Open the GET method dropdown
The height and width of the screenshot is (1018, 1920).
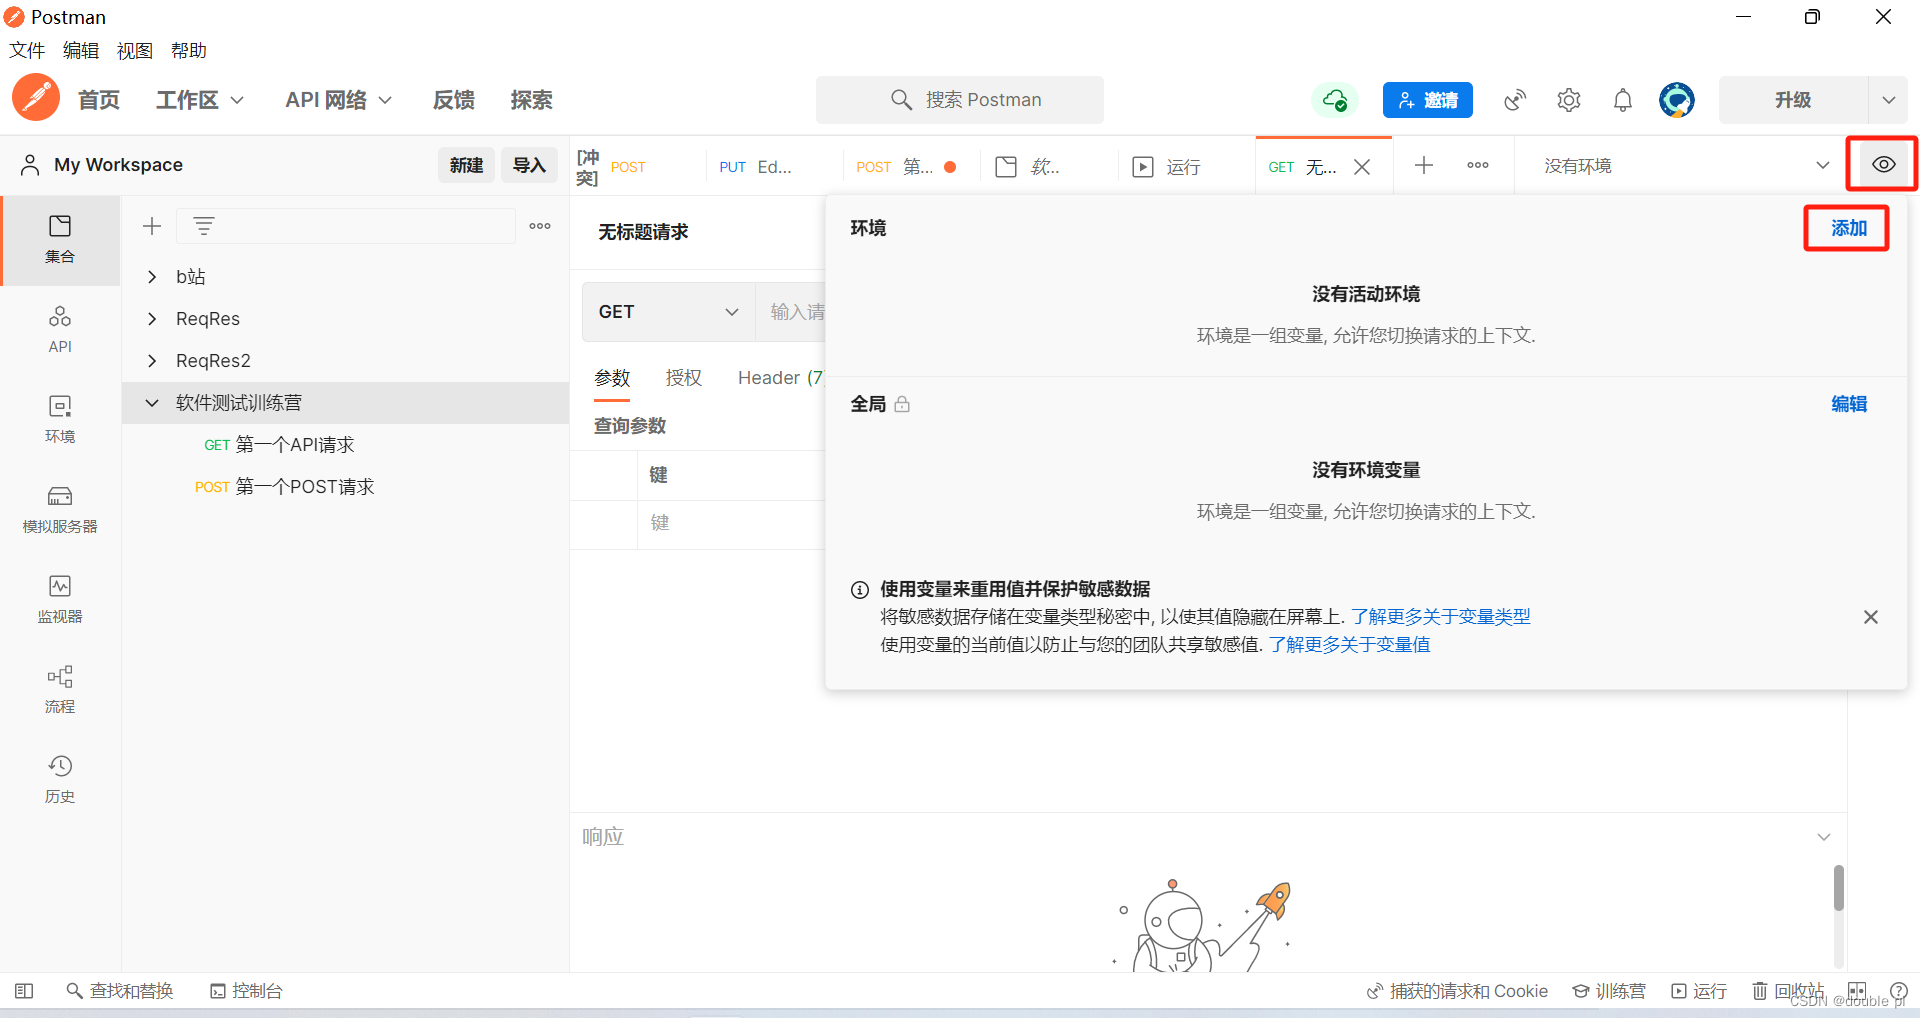668,312
